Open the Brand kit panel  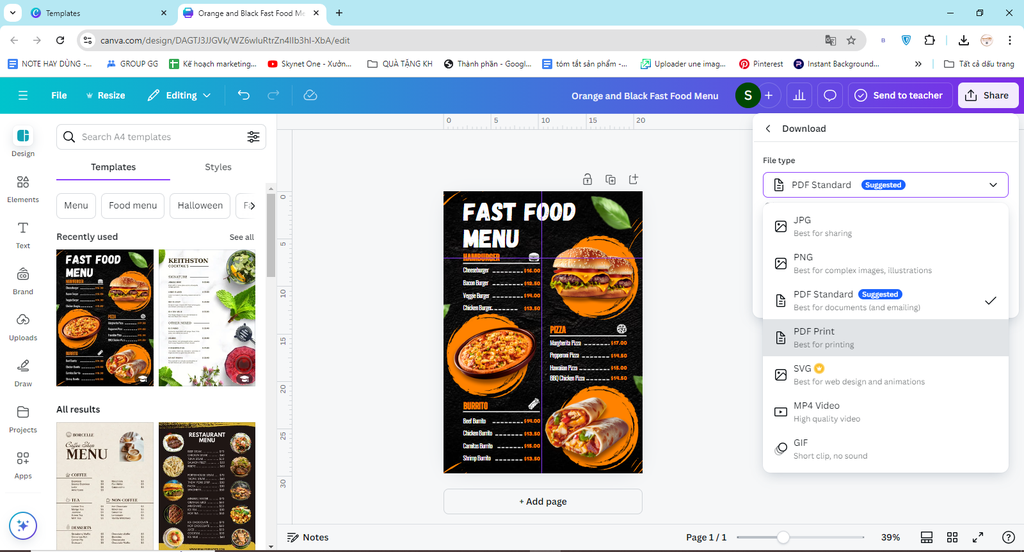(23, 281)
